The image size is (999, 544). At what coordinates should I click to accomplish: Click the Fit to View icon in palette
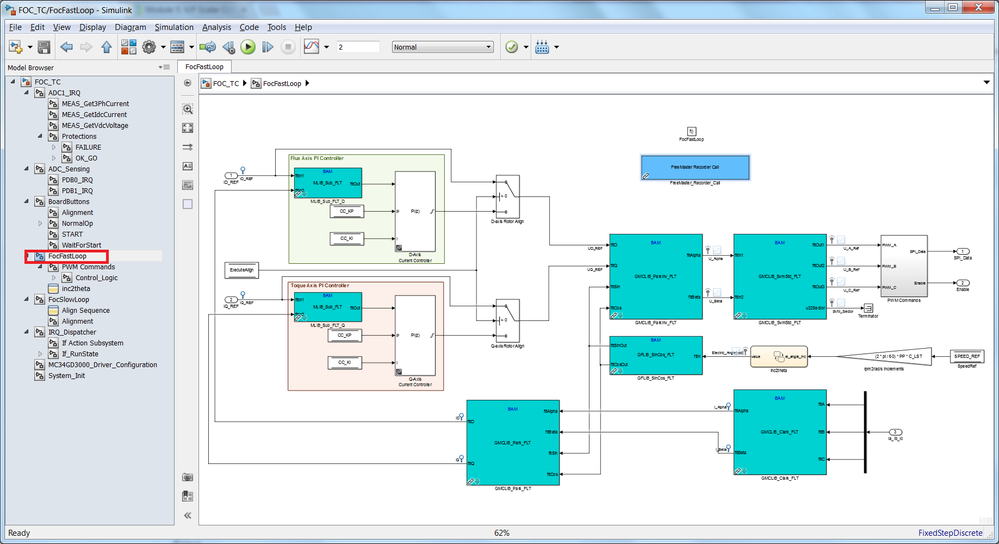[x=187, y=128]
